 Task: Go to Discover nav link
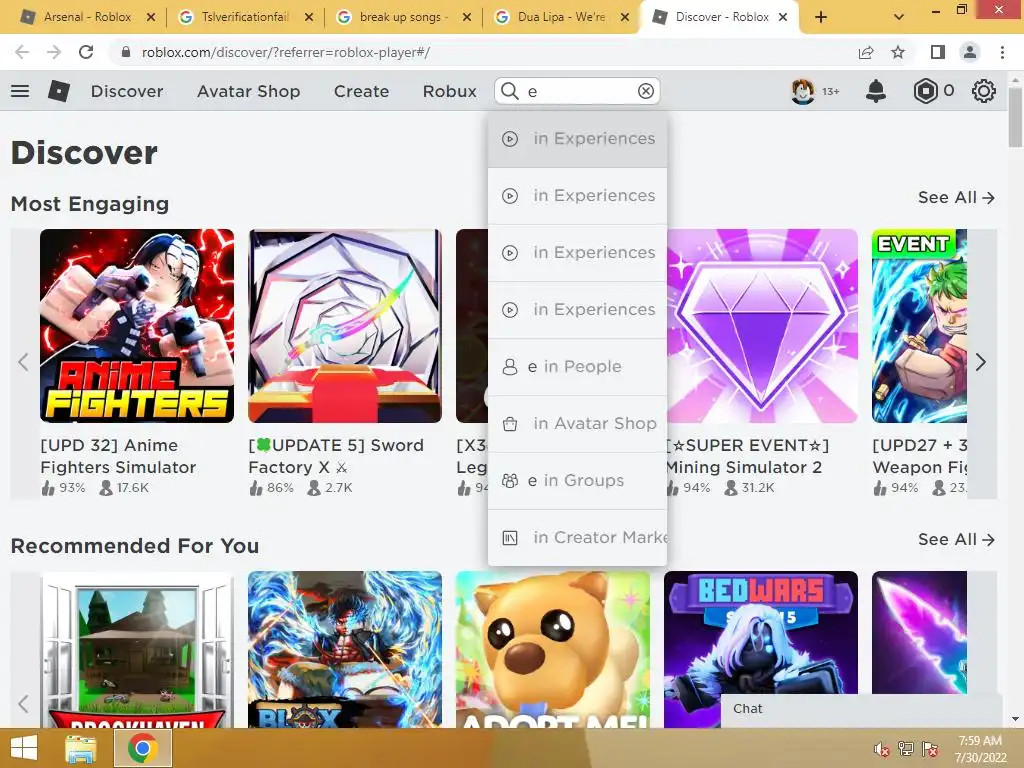click(127, 91)
